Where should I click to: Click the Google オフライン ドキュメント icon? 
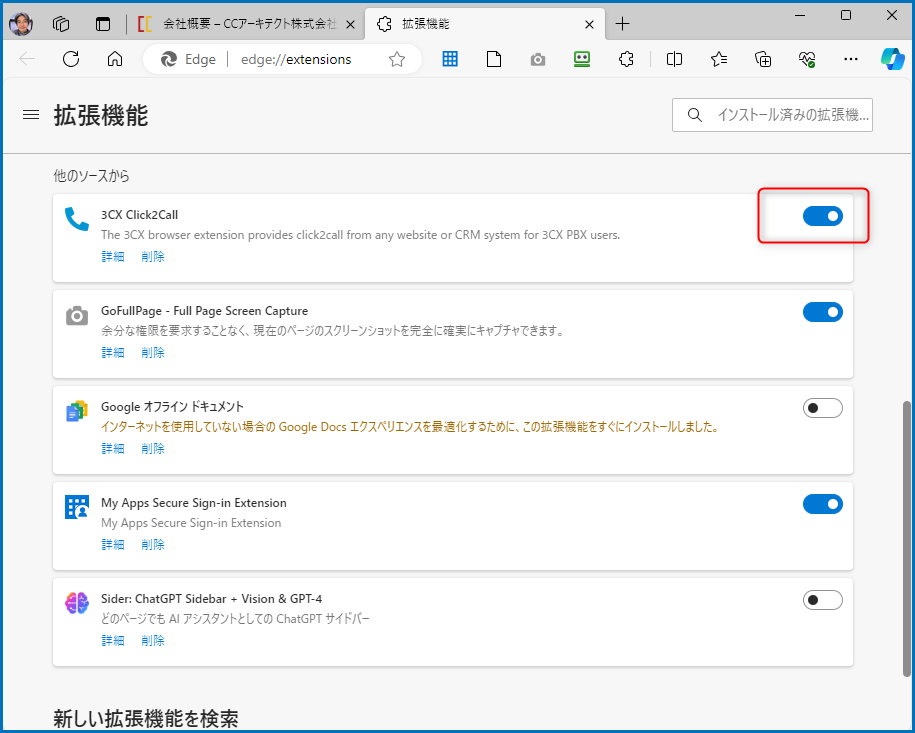76,411
